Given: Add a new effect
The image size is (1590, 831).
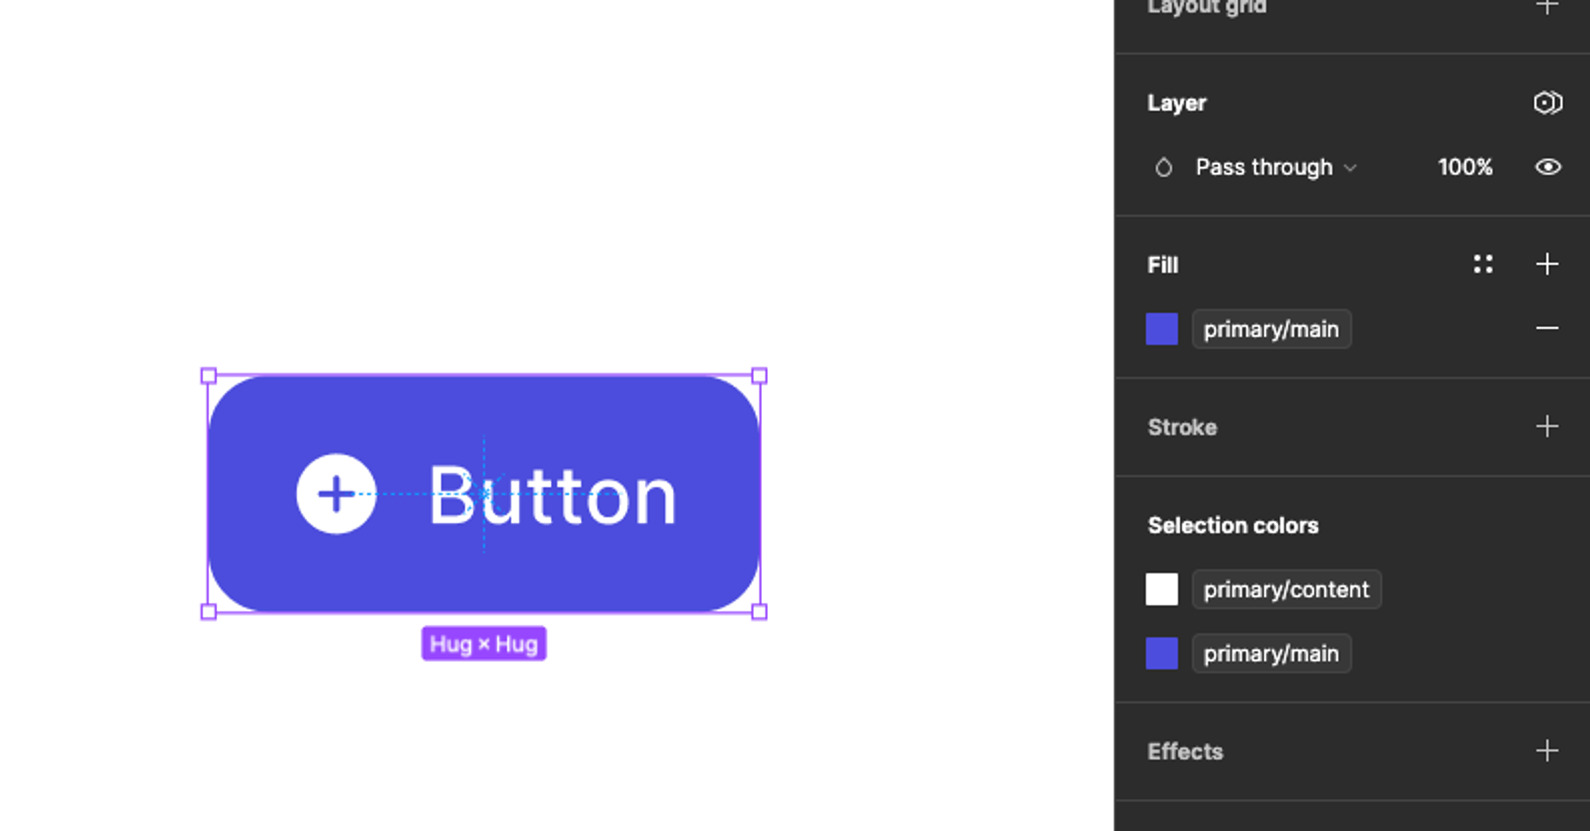Looking at the screenshot, I should click(1547, 751).
